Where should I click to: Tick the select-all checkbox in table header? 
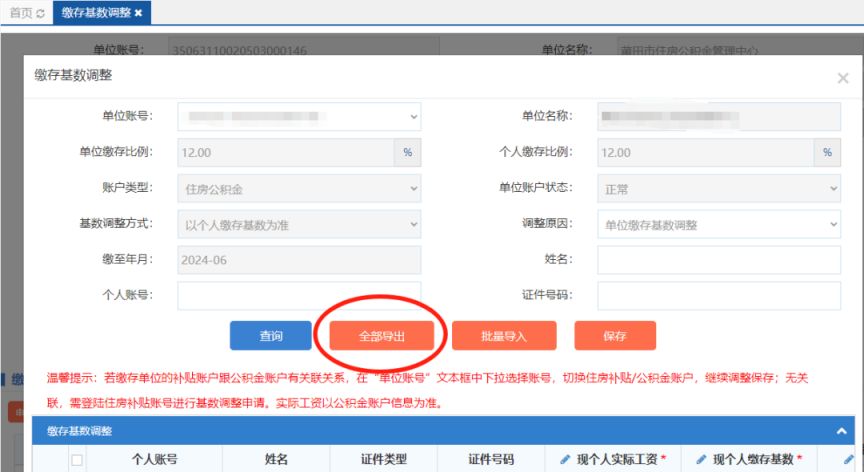click(76, 460)
